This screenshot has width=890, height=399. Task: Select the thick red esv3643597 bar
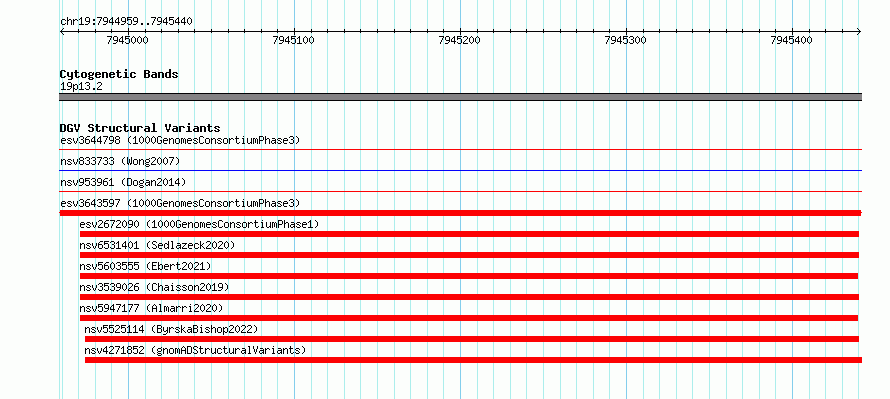click(x=460, y=213)
